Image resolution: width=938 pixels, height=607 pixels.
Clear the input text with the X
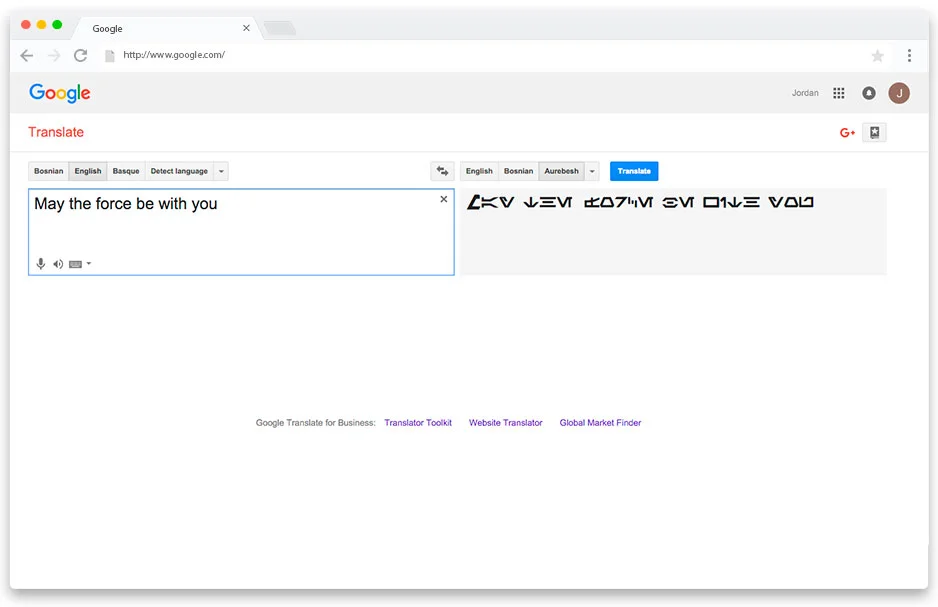click(x=443, y=199)
